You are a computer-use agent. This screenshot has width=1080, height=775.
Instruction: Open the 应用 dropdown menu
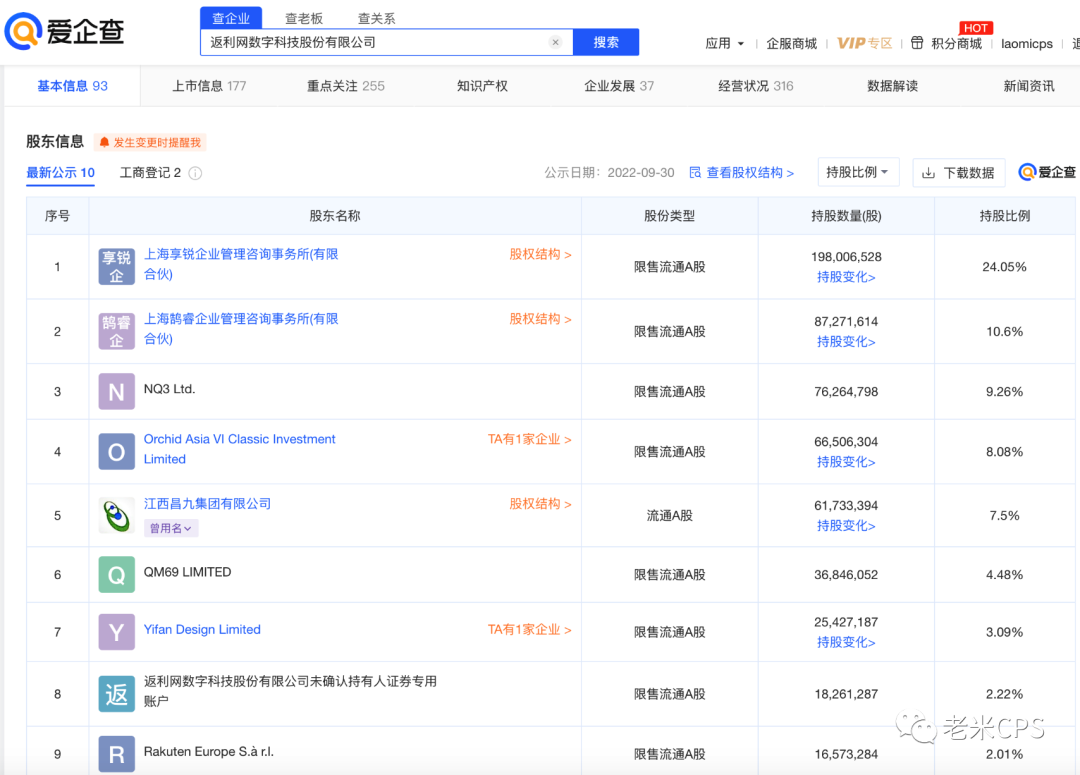[724, 43]
